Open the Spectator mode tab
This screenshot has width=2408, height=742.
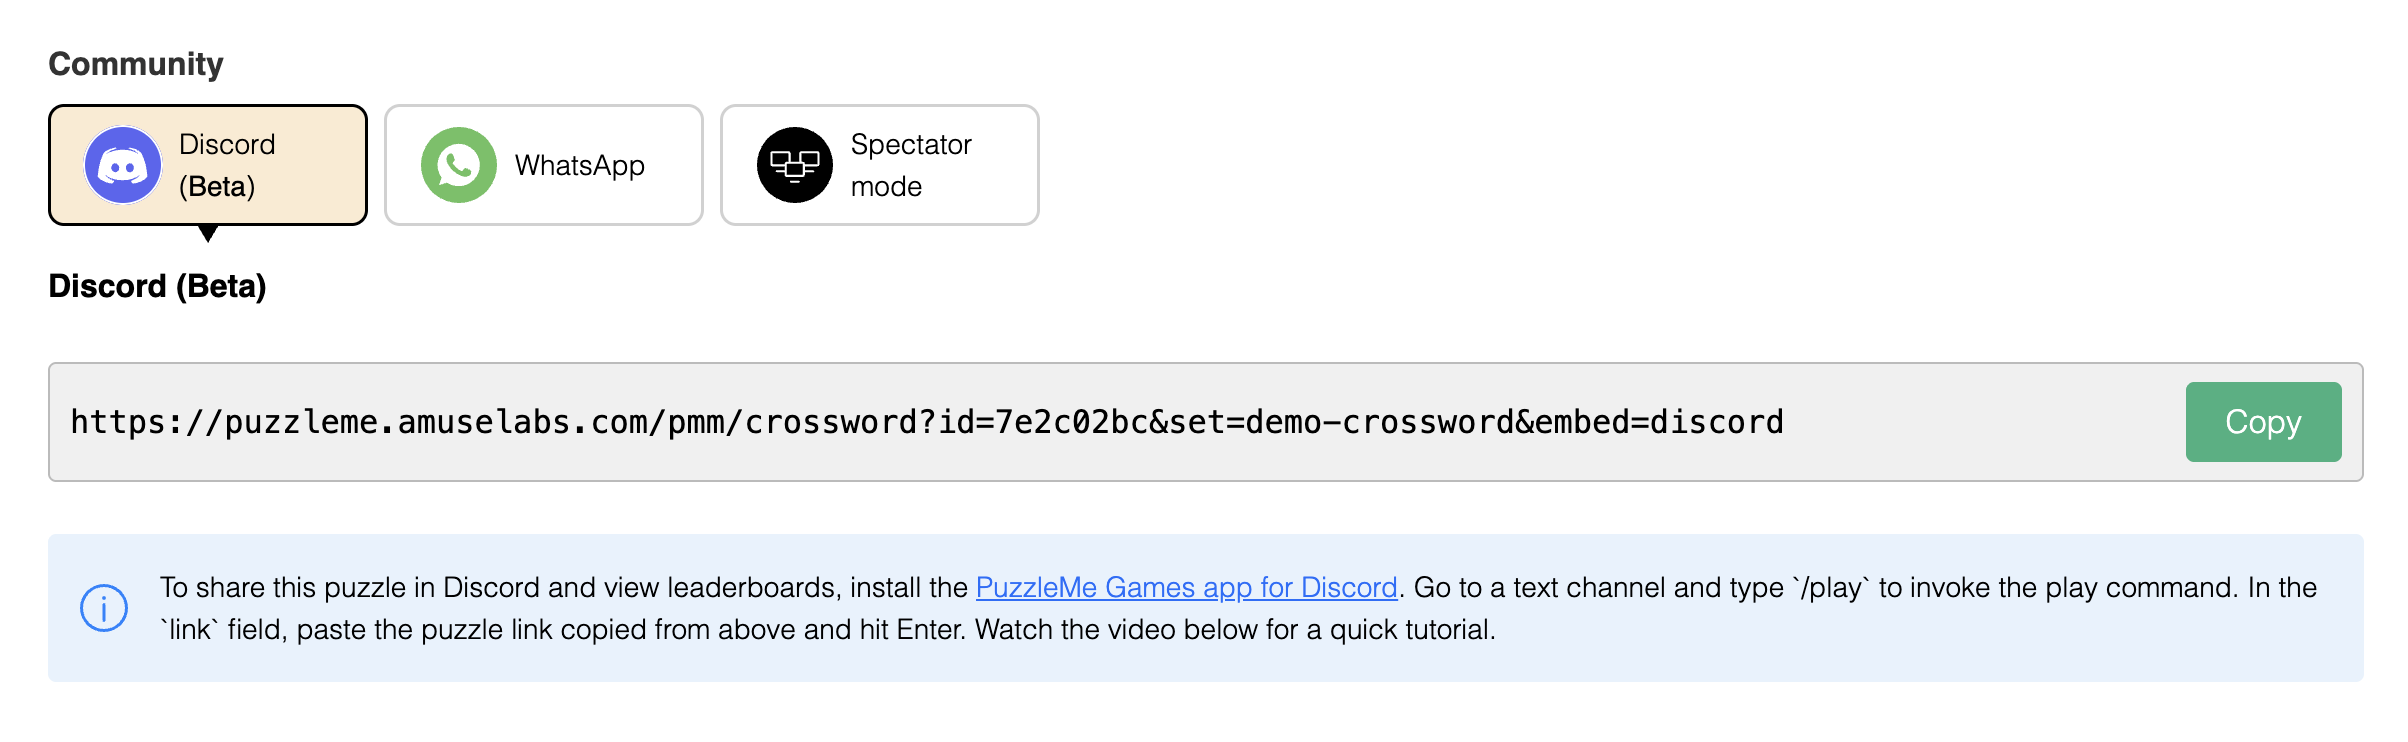[880, 165]
